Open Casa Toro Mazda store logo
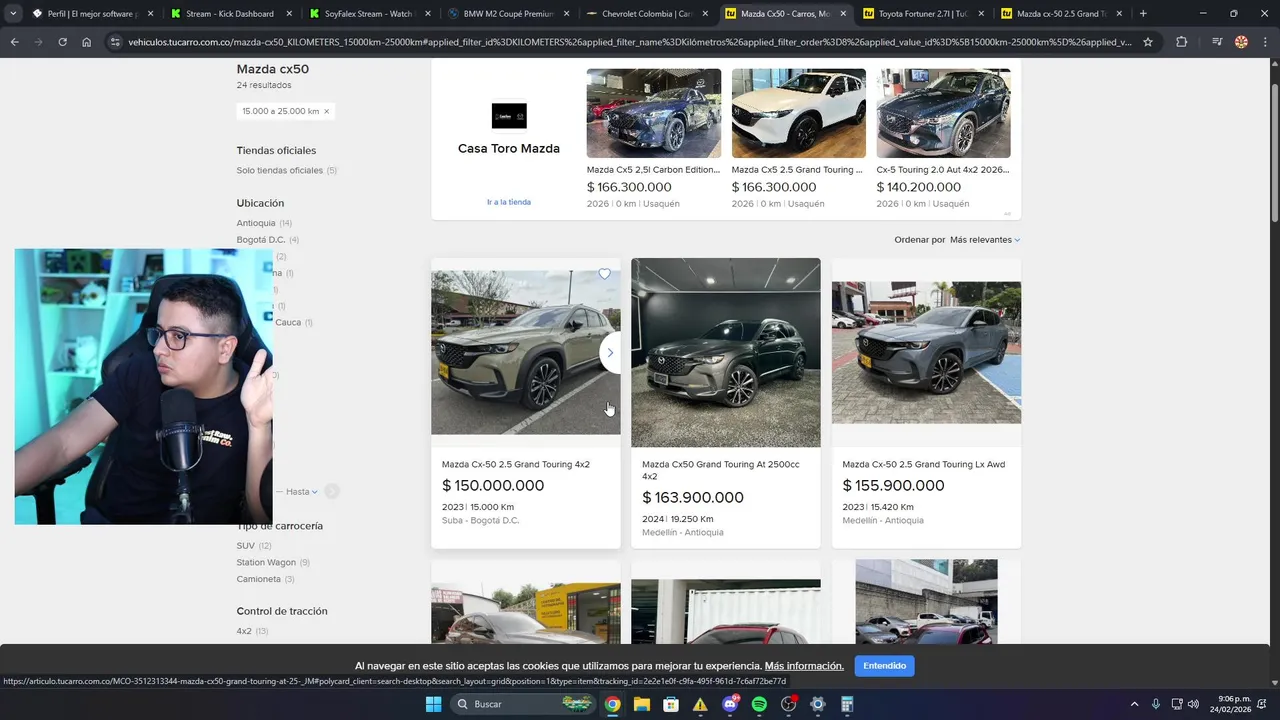Image resolution: width=1280 pixels, height=720 pixels. click(x=509, y=116)
